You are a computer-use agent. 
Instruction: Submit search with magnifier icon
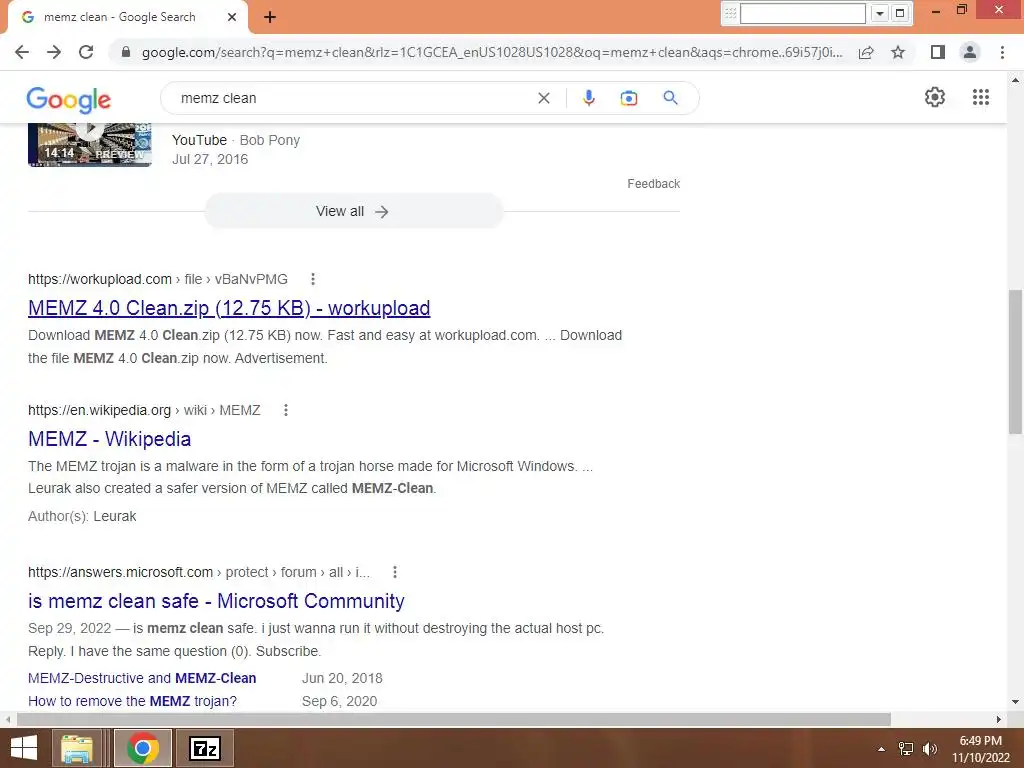[670, 98]
